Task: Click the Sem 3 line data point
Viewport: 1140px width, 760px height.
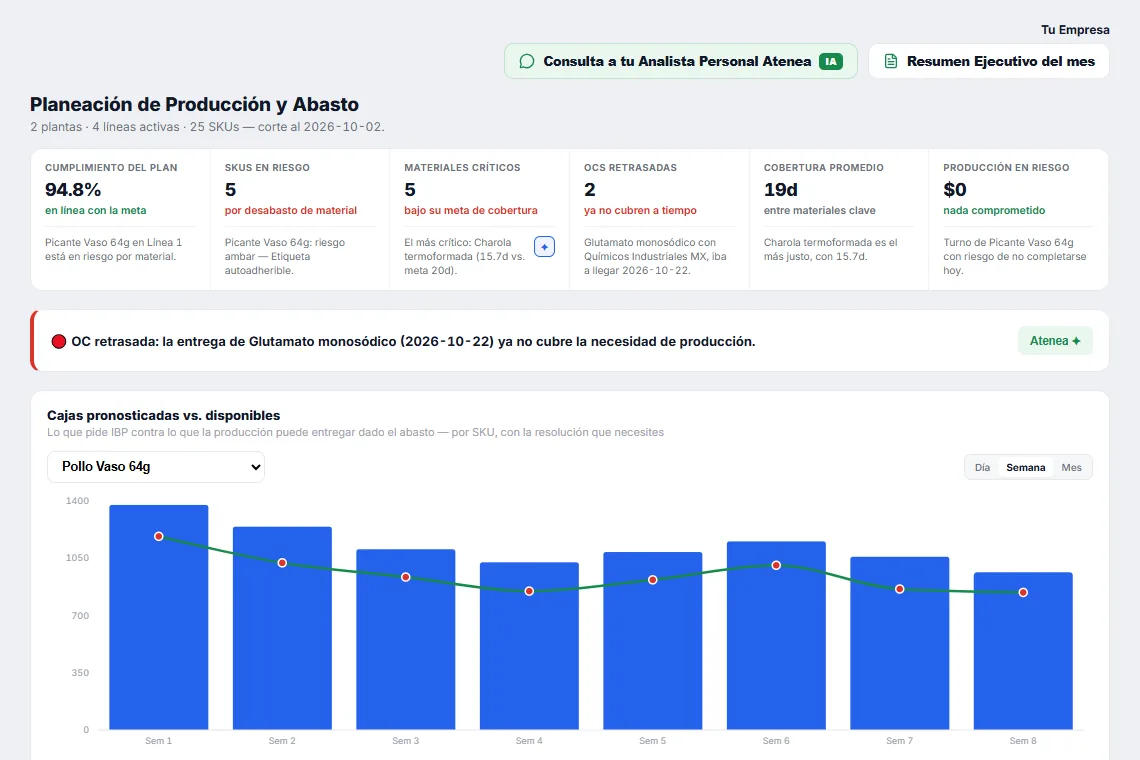Action: [406, 577]
